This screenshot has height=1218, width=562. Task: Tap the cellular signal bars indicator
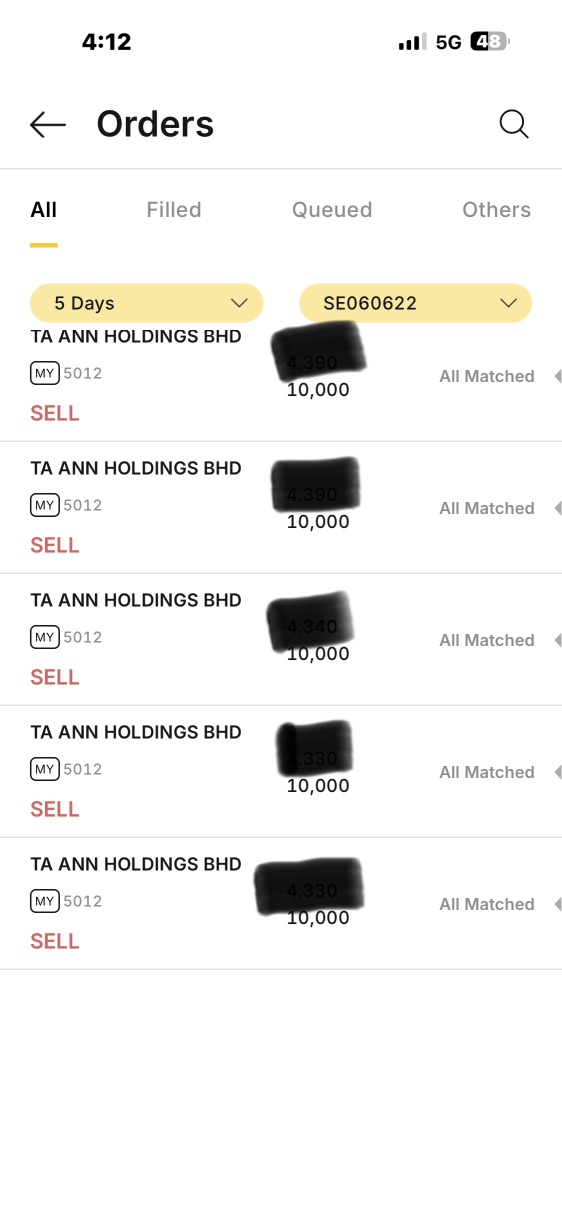(412, 42)
